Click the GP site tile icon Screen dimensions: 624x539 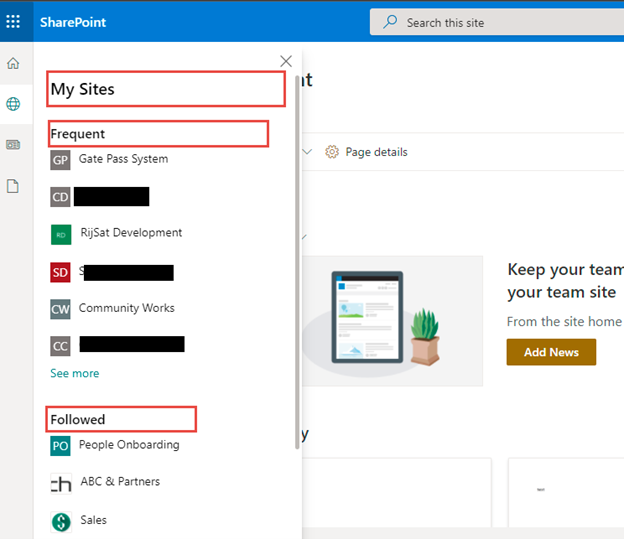coord(60,160)
